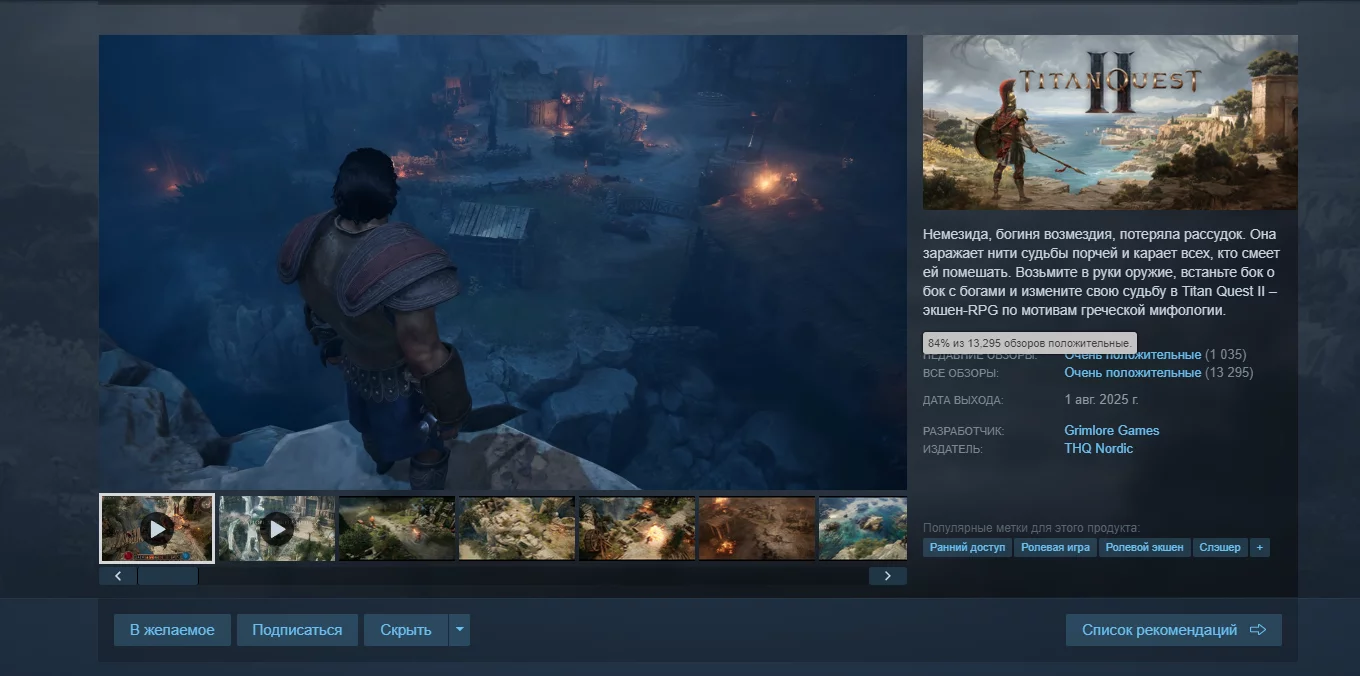Open the dropdown arrow next to Скрыть
Image resolution: width=1360 pixels, height=676 pixels.
pos(460,630)
